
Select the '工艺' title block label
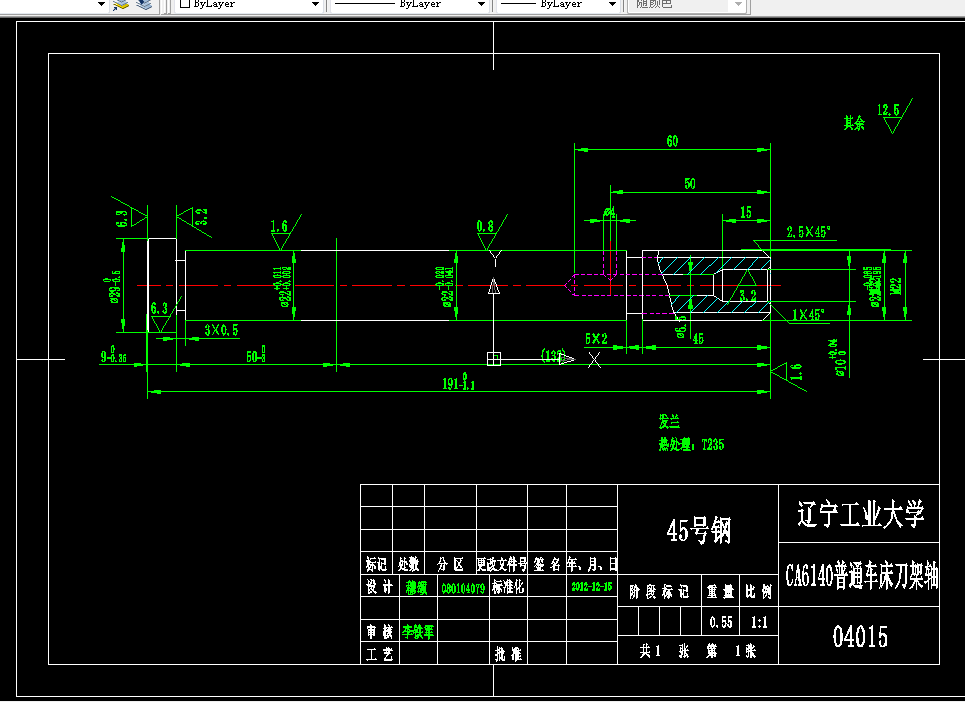pyautogui.click(x=380, y=654)
